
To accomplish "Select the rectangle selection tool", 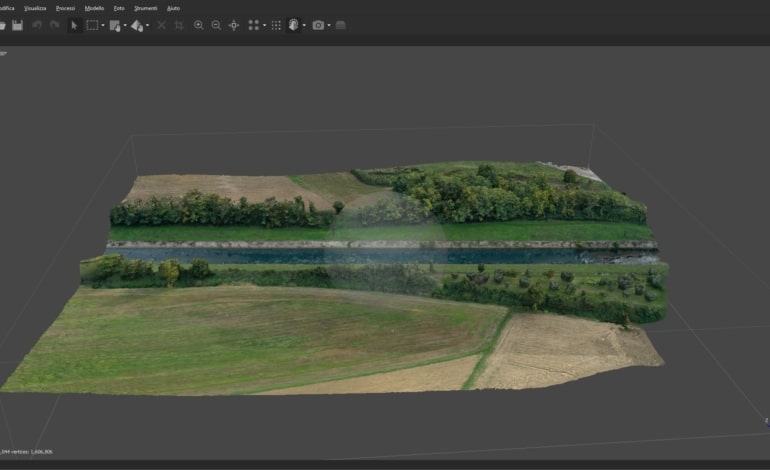I will [92, 26].
